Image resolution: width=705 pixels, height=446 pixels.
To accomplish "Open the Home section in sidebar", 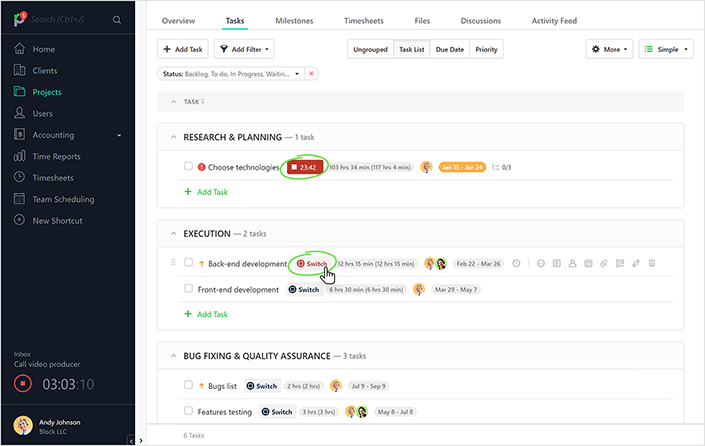I will [x=43, y=49].
